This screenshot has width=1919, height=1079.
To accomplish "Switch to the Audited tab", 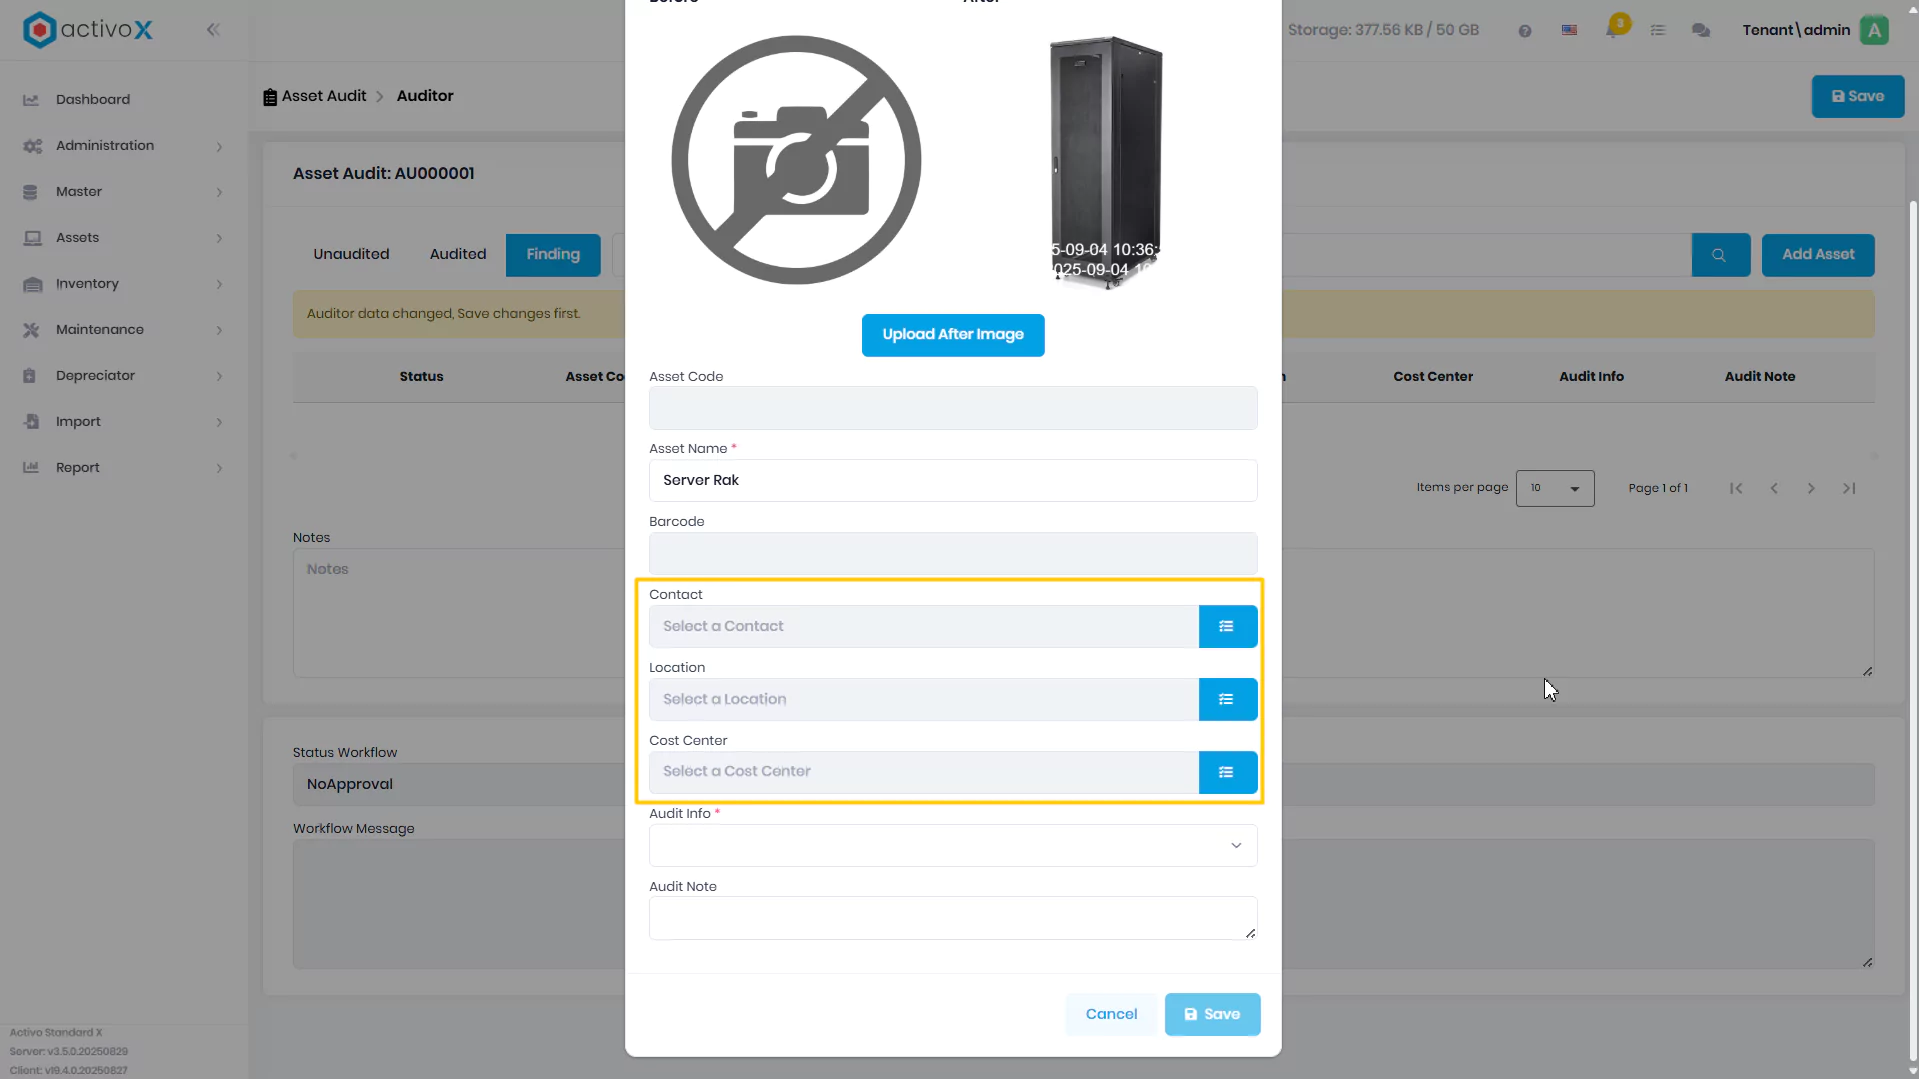I will point(457,254).
